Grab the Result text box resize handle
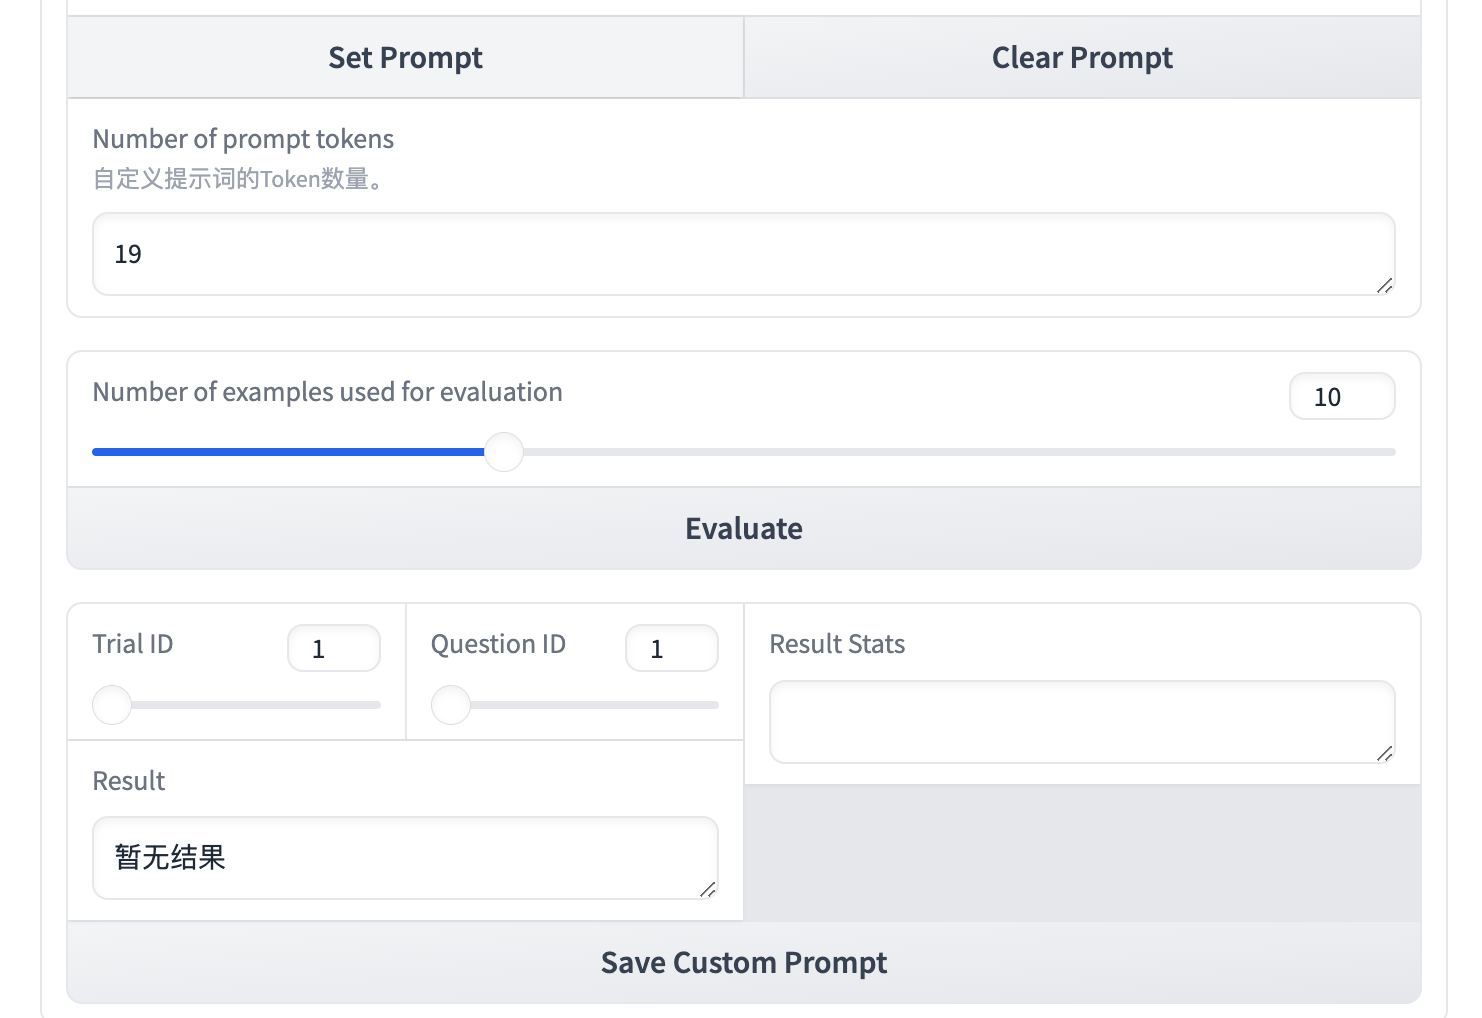The width and height of the screenshot is (1482, 1018). [x=708, y=890]
